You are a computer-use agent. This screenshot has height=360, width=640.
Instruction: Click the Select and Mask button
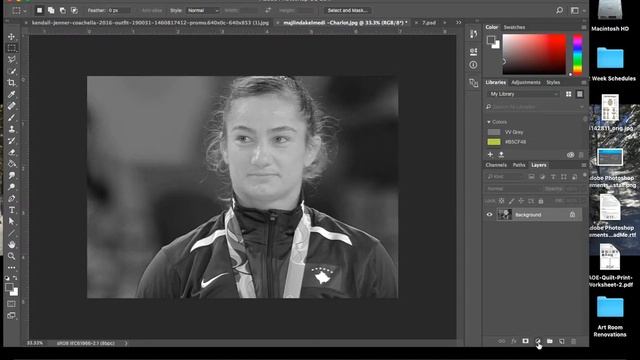pyautogui.click(x=347, y=10)
